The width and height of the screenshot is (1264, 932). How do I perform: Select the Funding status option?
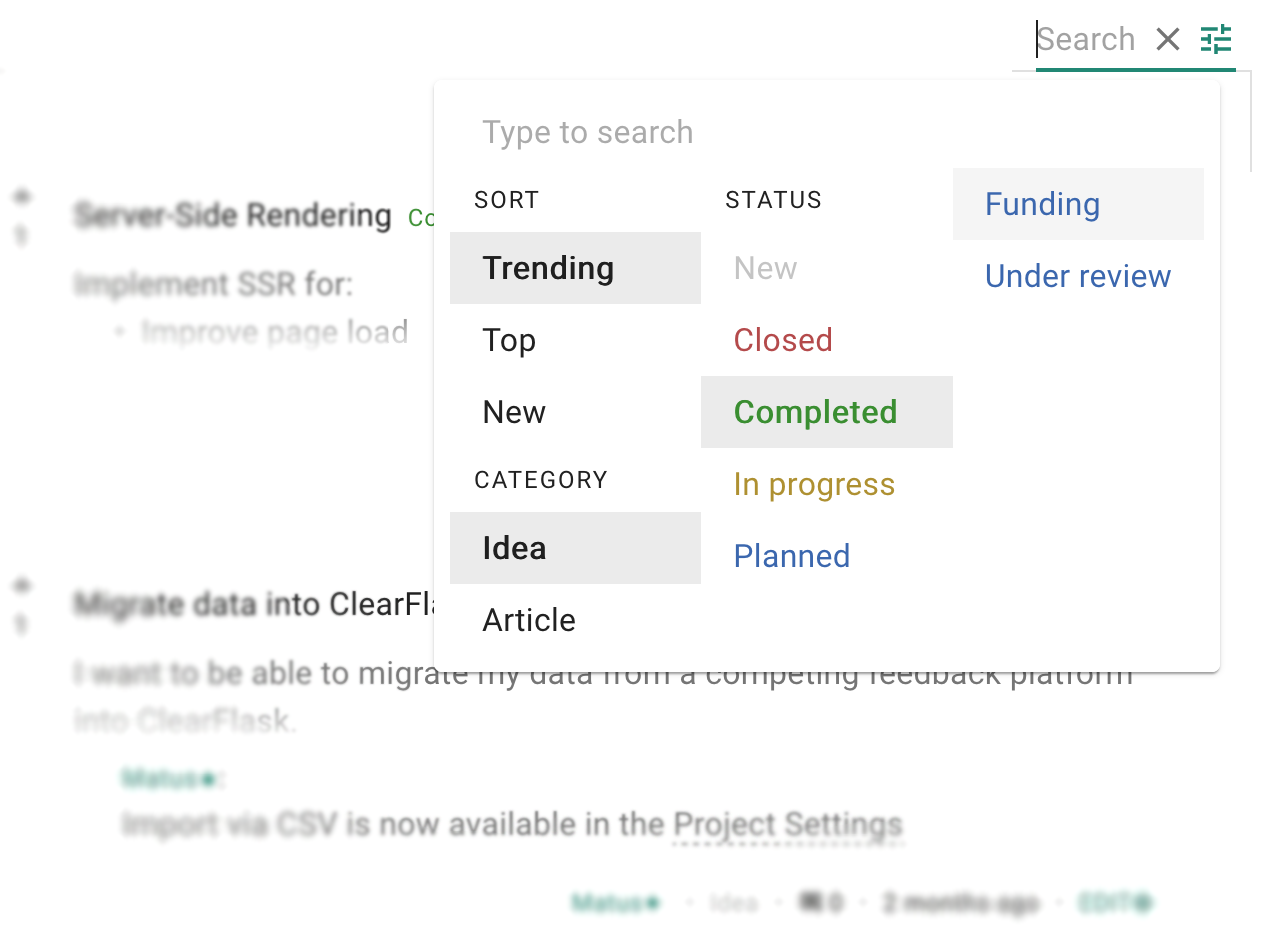1078,204
